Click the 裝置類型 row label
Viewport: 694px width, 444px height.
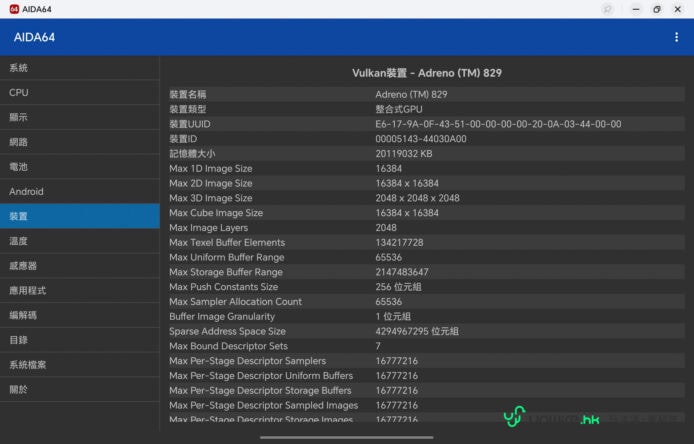click(188, 109)
